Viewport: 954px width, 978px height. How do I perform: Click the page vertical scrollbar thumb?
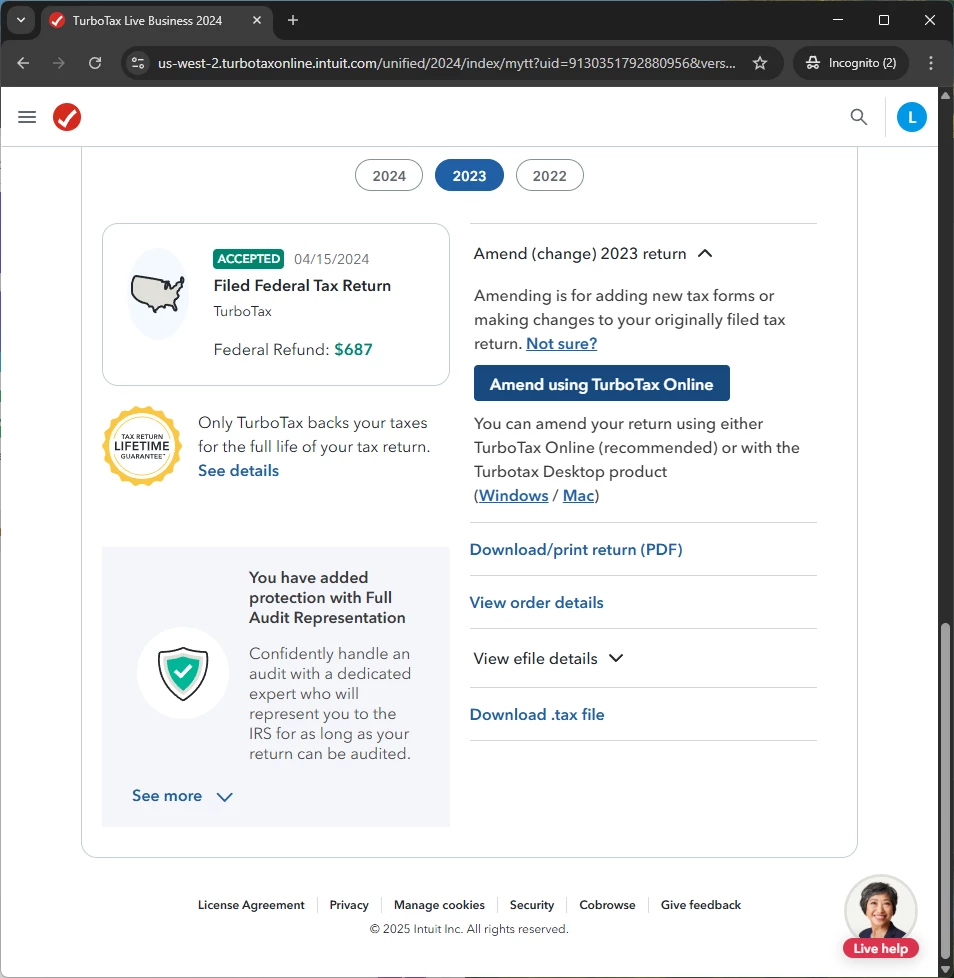pos(945,789)
